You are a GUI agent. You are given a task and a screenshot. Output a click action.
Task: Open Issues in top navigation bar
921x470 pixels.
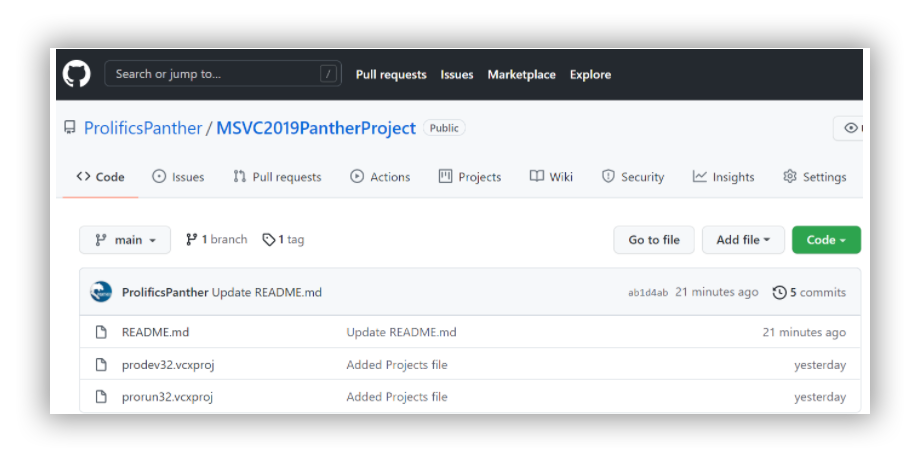point(457,75)
